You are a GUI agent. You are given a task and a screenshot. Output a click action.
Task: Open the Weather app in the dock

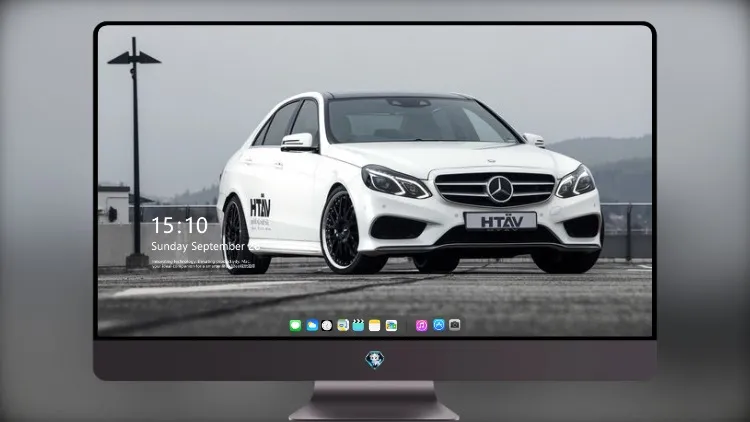(x=312, y=325)
